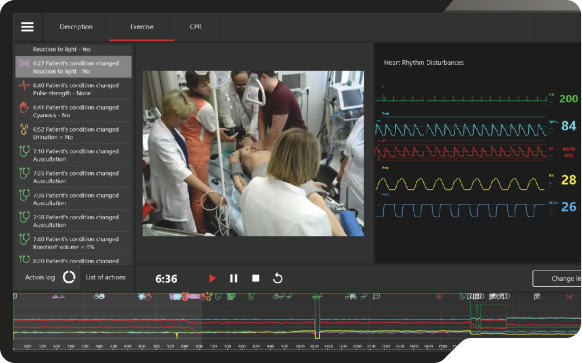Image resolution: width=582 pixels, height=363 pixels.
Task: Select the 7:40 Korotkoff volume entry
Action: click(73, 242)
